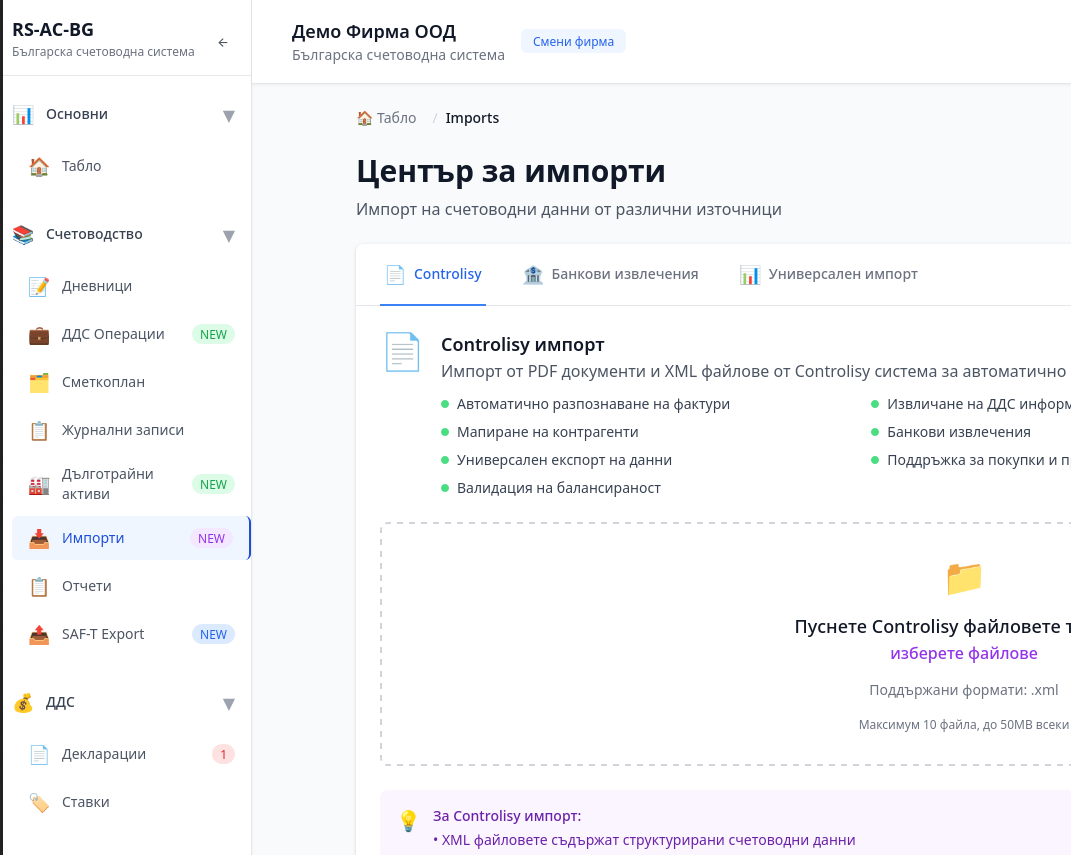Click the изберете файлове link
This screenshot has width=1071, height=855.
[964, 654]
